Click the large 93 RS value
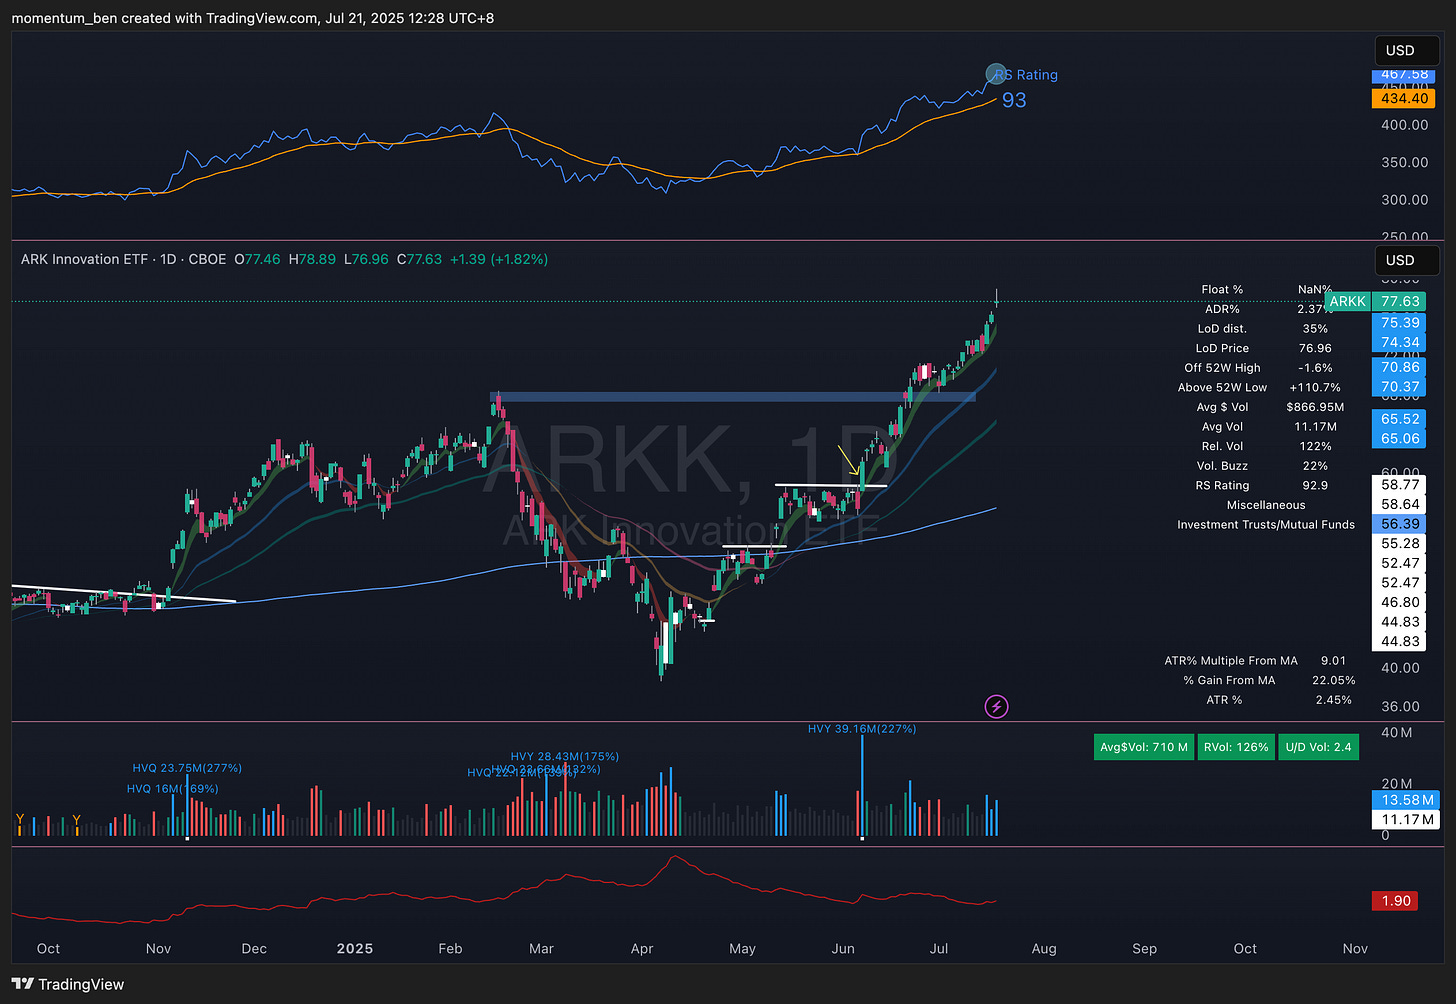This screenshot has height=1004, width=1456. (x=1014, y=100)
